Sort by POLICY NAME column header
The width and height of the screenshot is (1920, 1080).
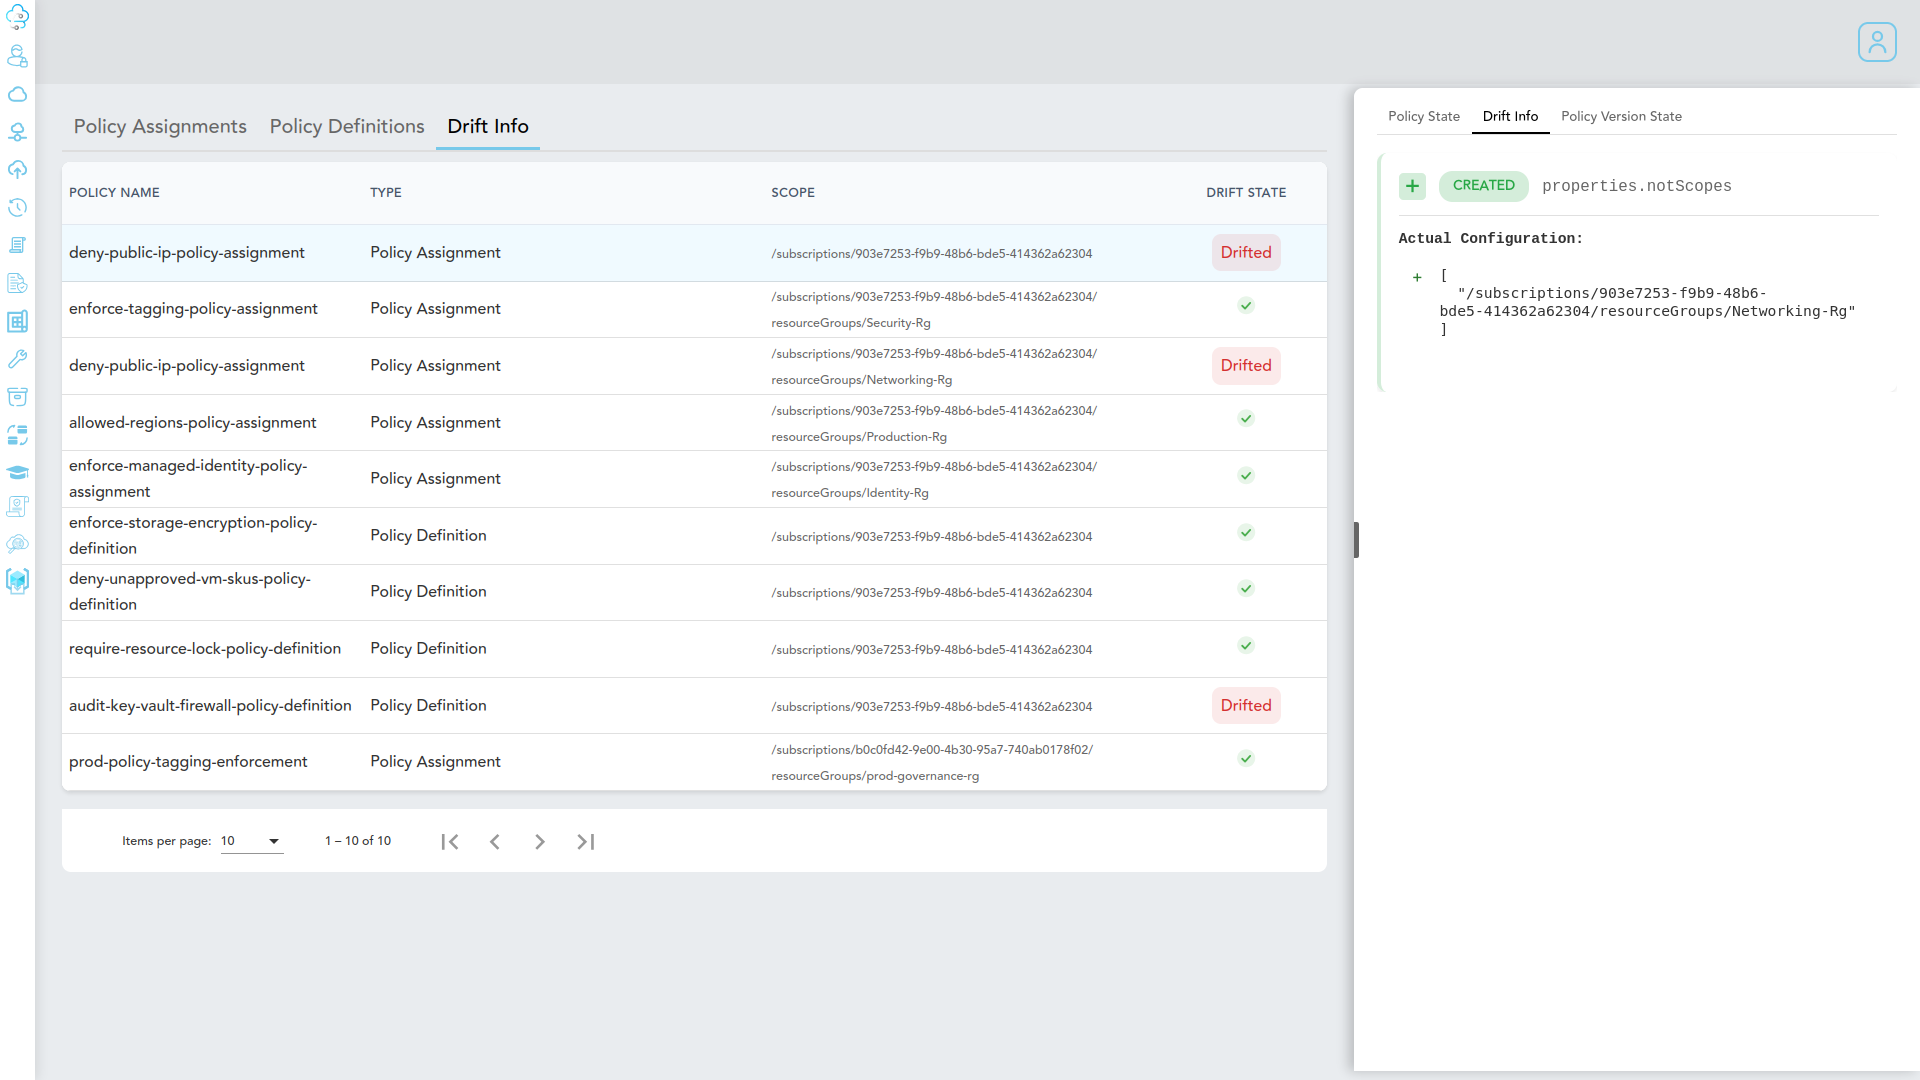pos(114,193)
